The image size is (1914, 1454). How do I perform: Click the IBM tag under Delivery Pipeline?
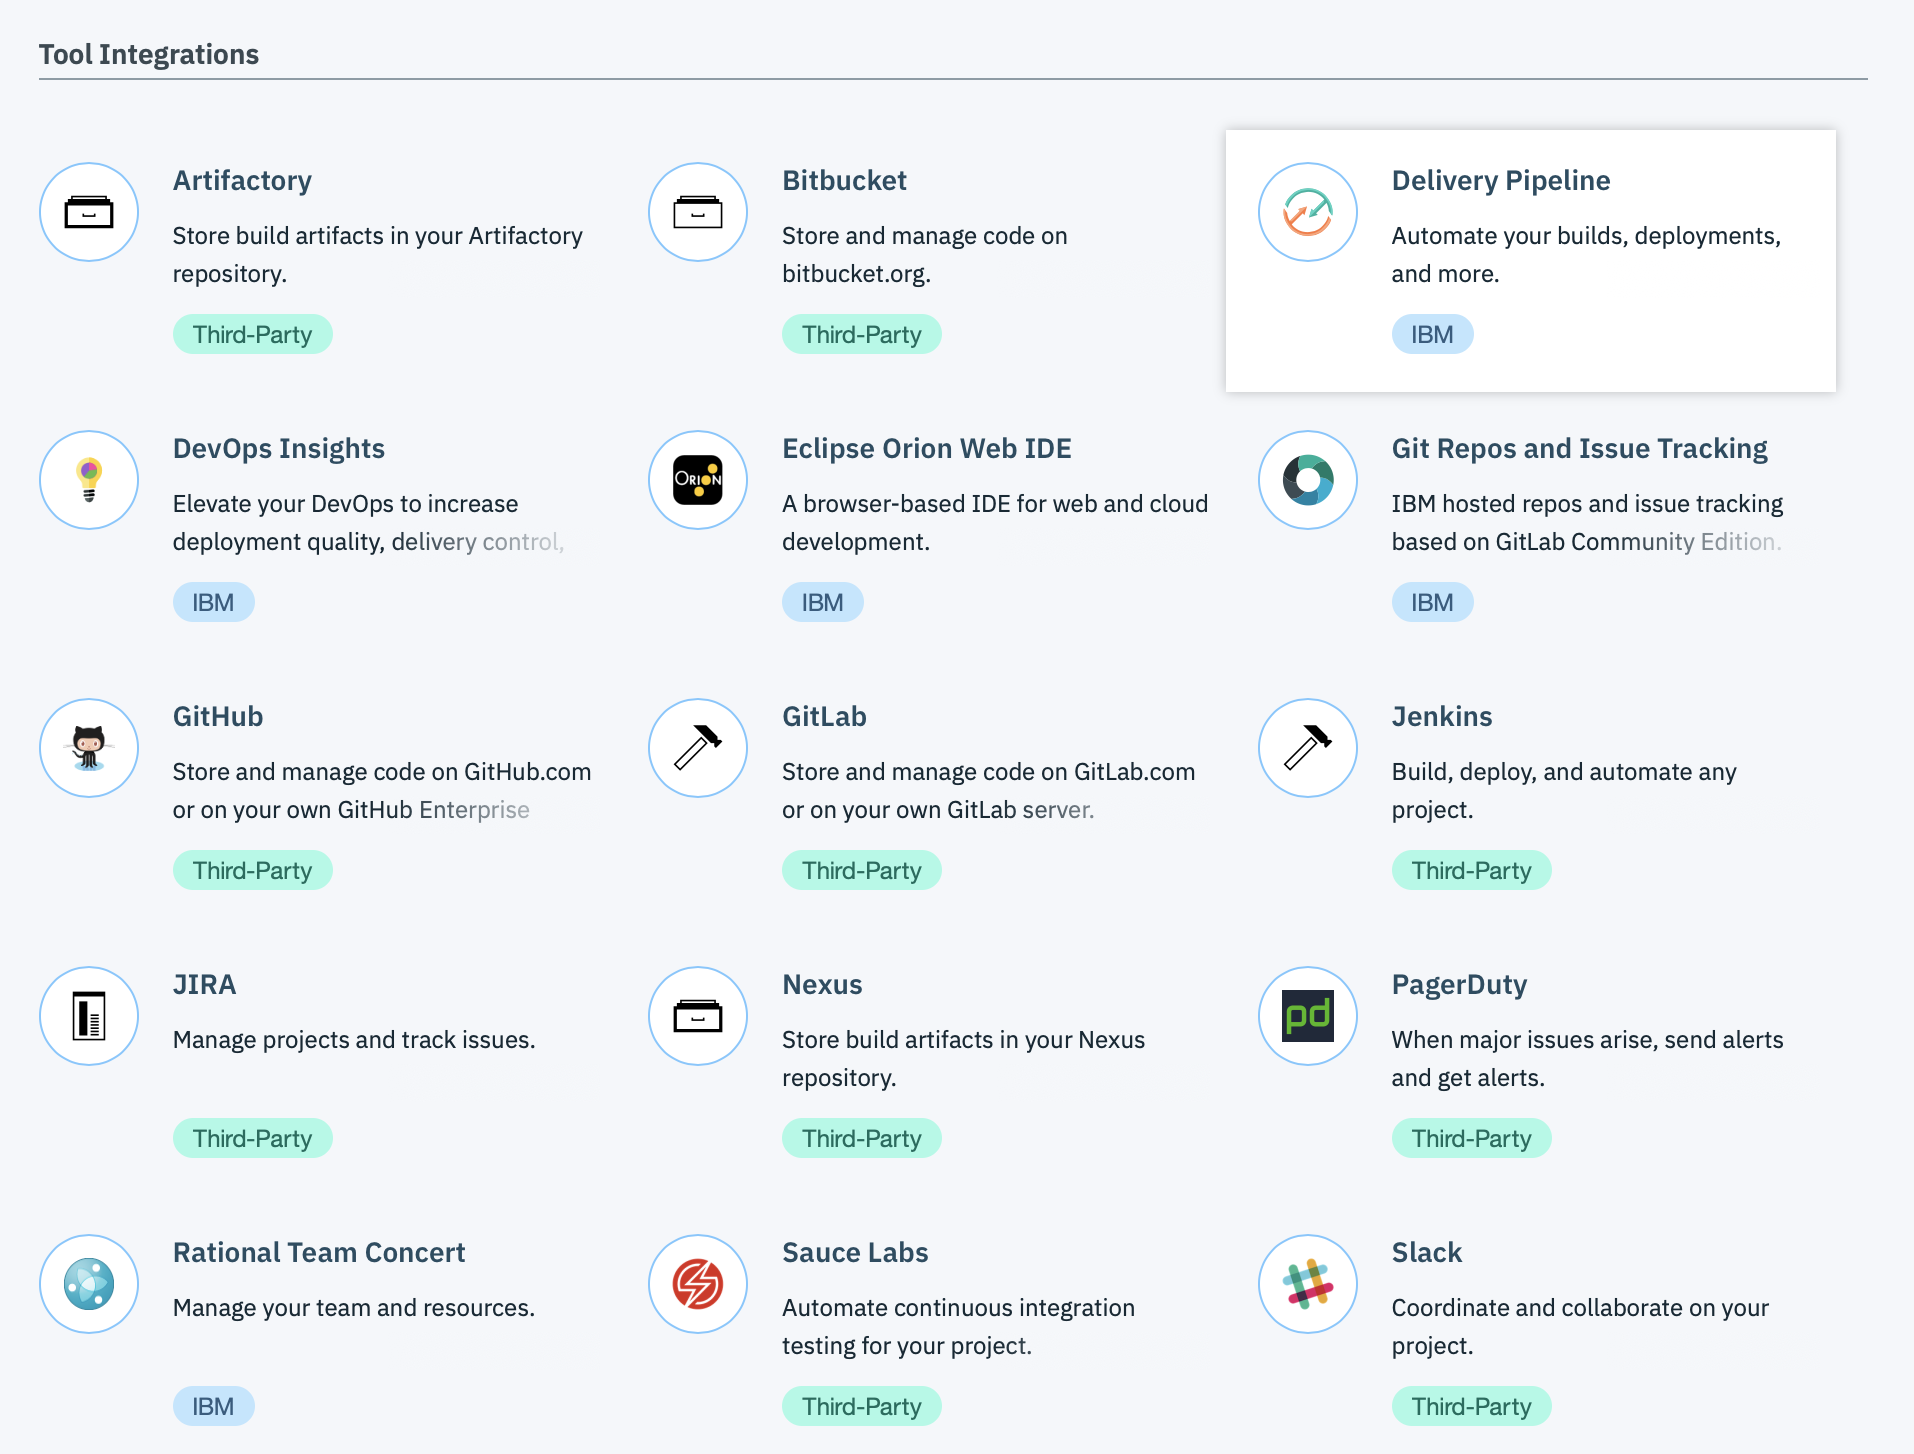coord(1431,335)
